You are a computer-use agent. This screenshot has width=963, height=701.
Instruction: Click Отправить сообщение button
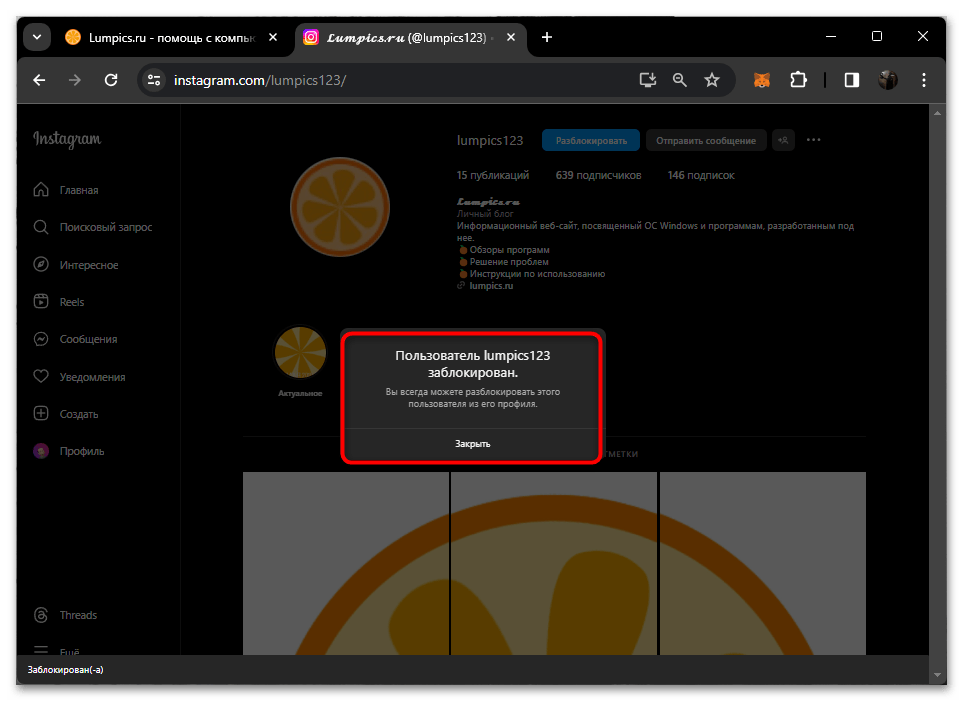click(706, 140)
